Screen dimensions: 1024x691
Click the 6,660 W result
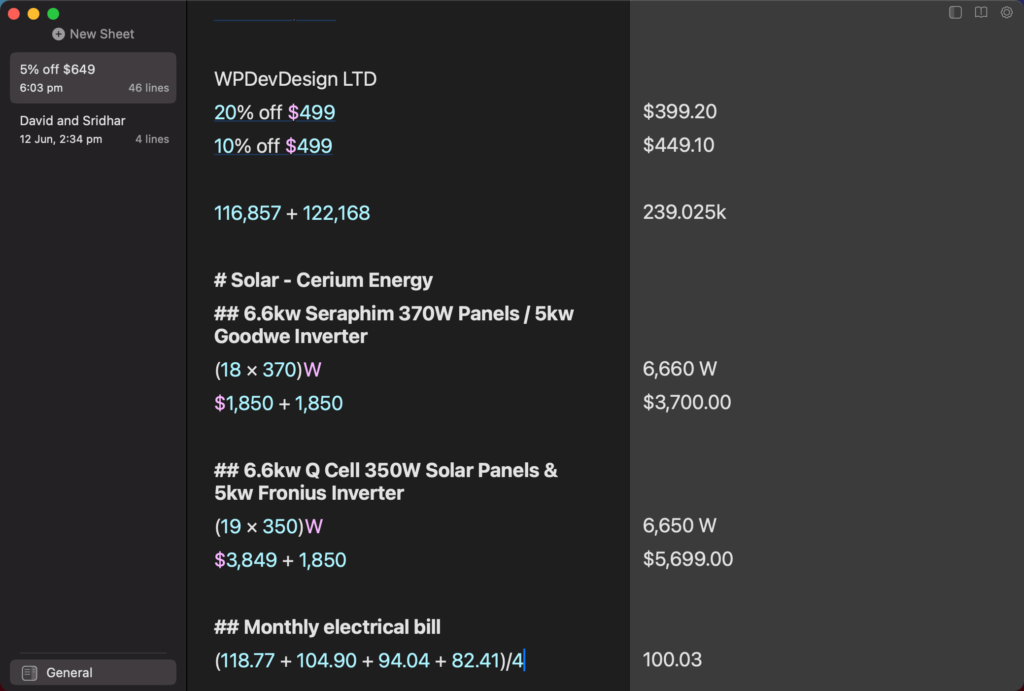(679, 369)
